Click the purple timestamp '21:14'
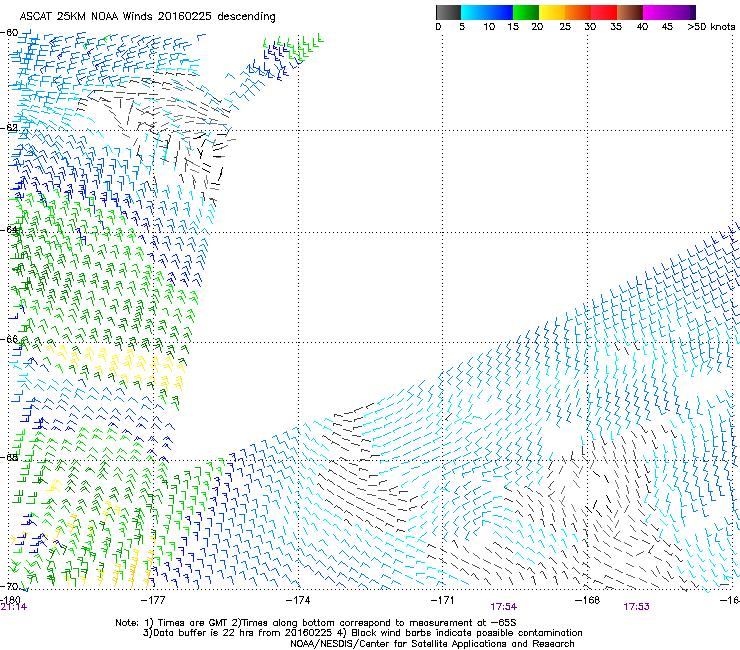 point(14,607)
